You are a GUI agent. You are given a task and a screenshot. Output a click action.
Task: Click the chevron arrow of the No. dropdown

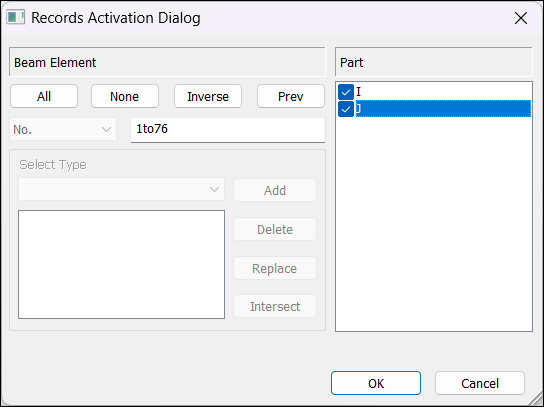[x=106, y=130]
